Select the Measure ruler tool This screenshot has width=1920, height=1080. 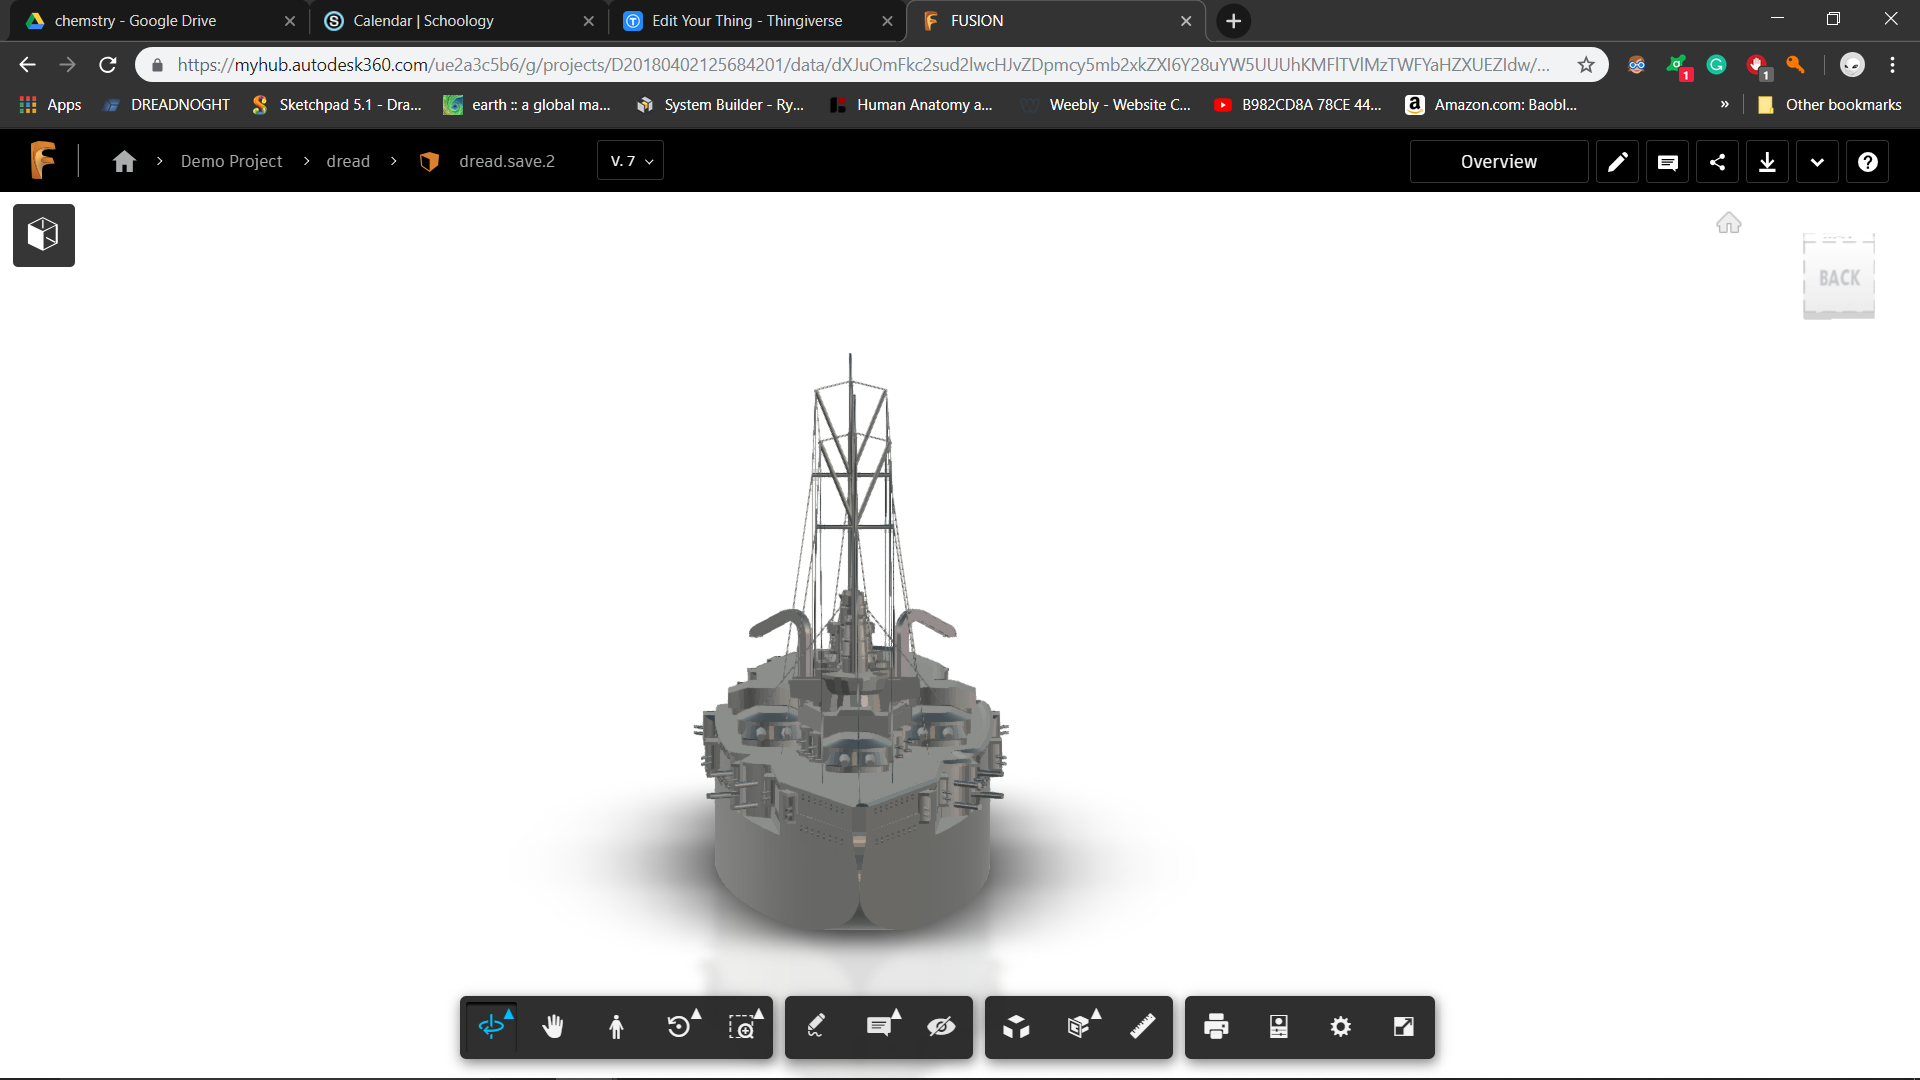pyautogui.click(x=1142, y=1027)
